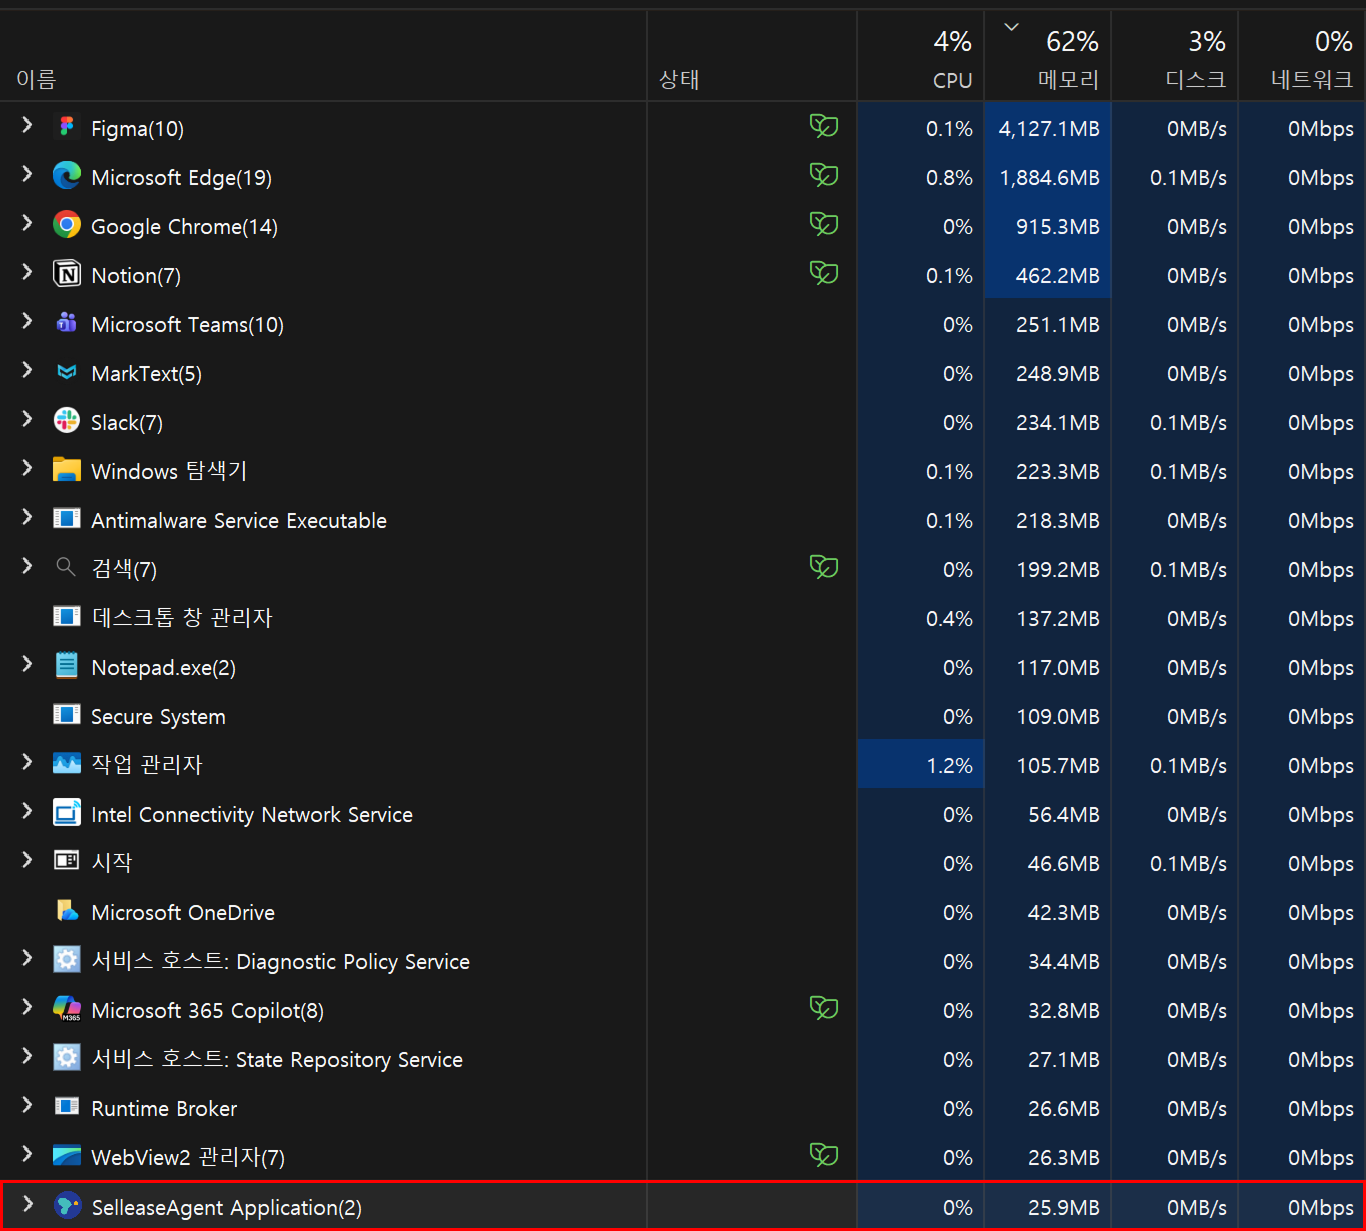The height and width of the screenshot is (1231, 1366).
Task: Click the Microsoft OneDrive icon
Action: (x=67, y=911)
